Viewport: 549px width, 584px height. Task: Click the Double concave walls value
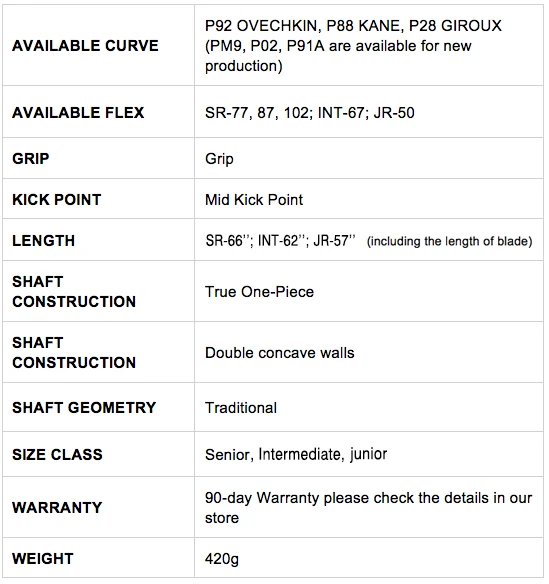(x=279, y=353)
